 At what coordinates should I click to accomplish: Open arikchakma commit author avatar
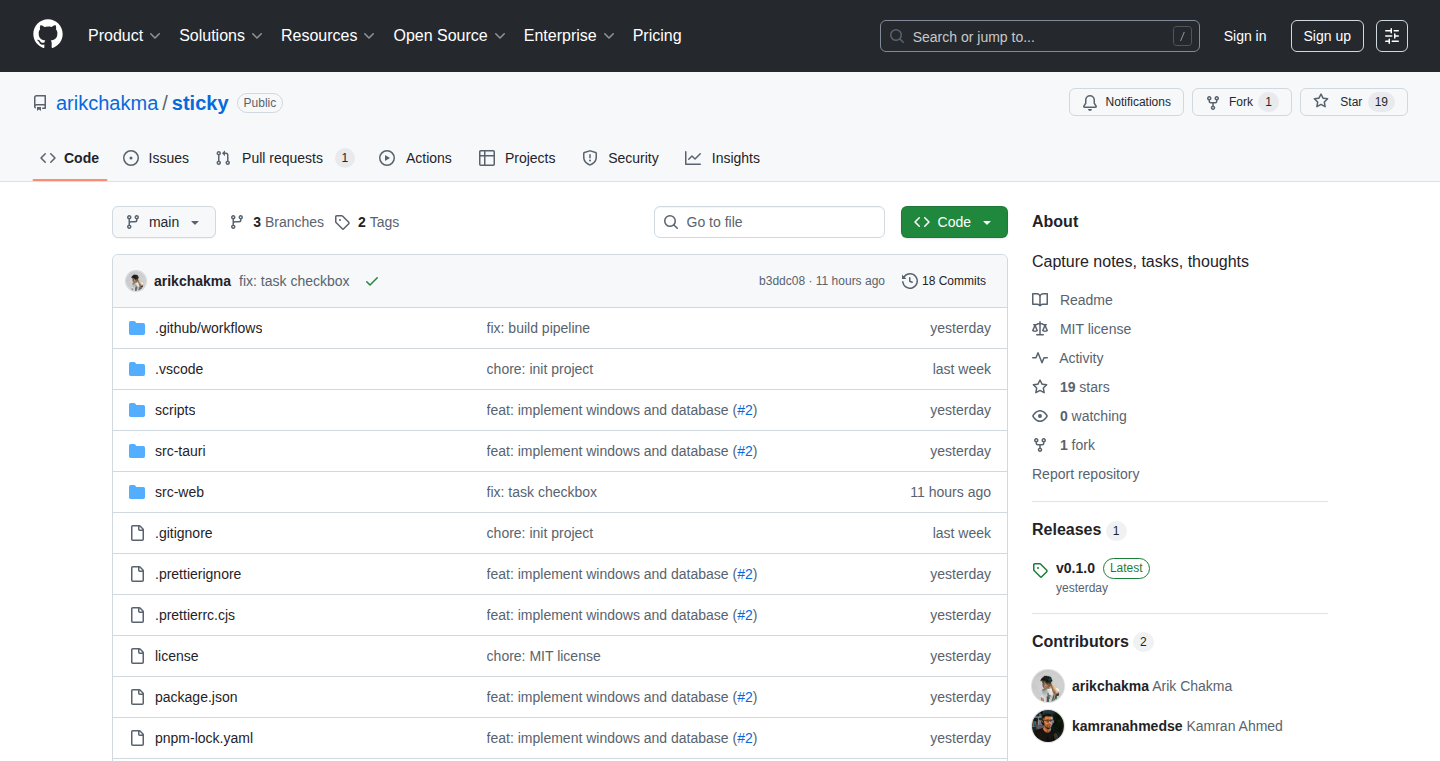pos(136,281)
